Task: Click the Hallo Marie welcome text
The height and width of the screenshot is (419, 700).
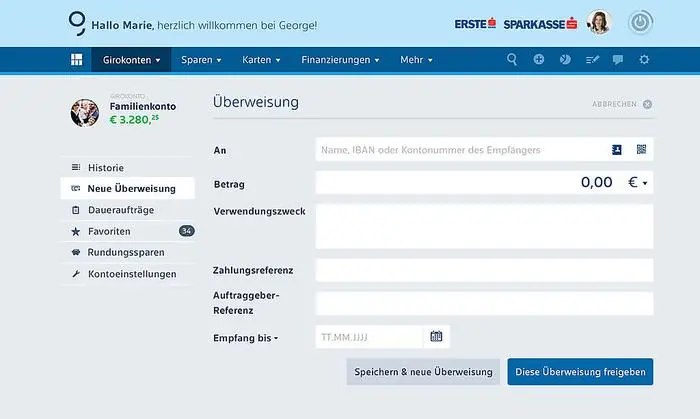Action: [x=204, y=25]
